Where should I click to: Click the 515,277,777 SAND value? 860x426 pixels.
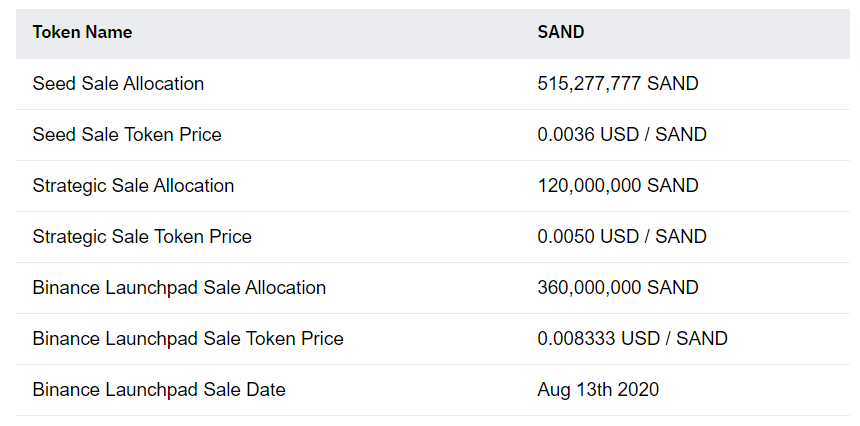coord(618,84)
